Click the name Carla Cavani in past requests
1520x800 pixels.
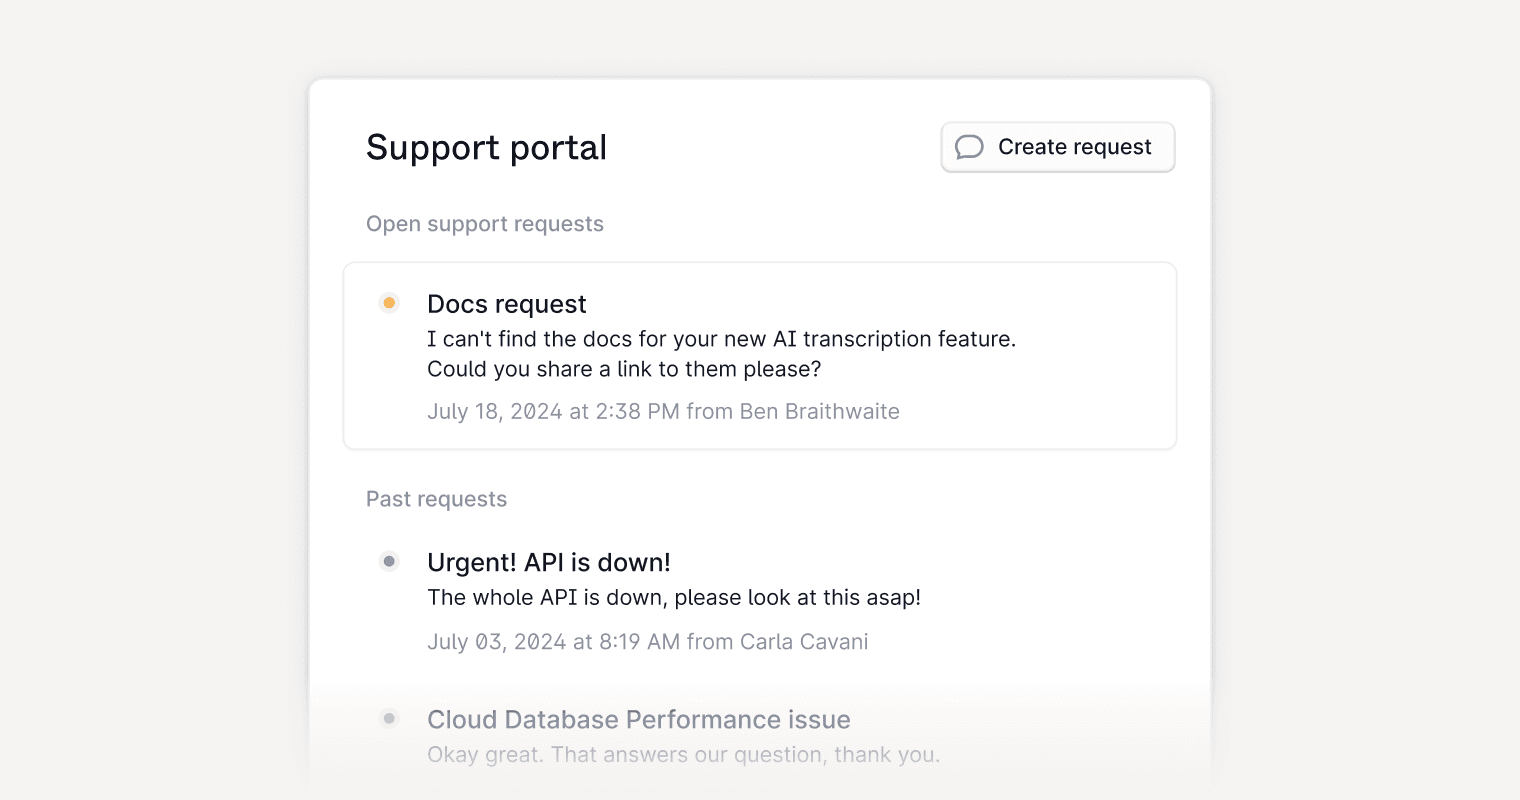803,641
